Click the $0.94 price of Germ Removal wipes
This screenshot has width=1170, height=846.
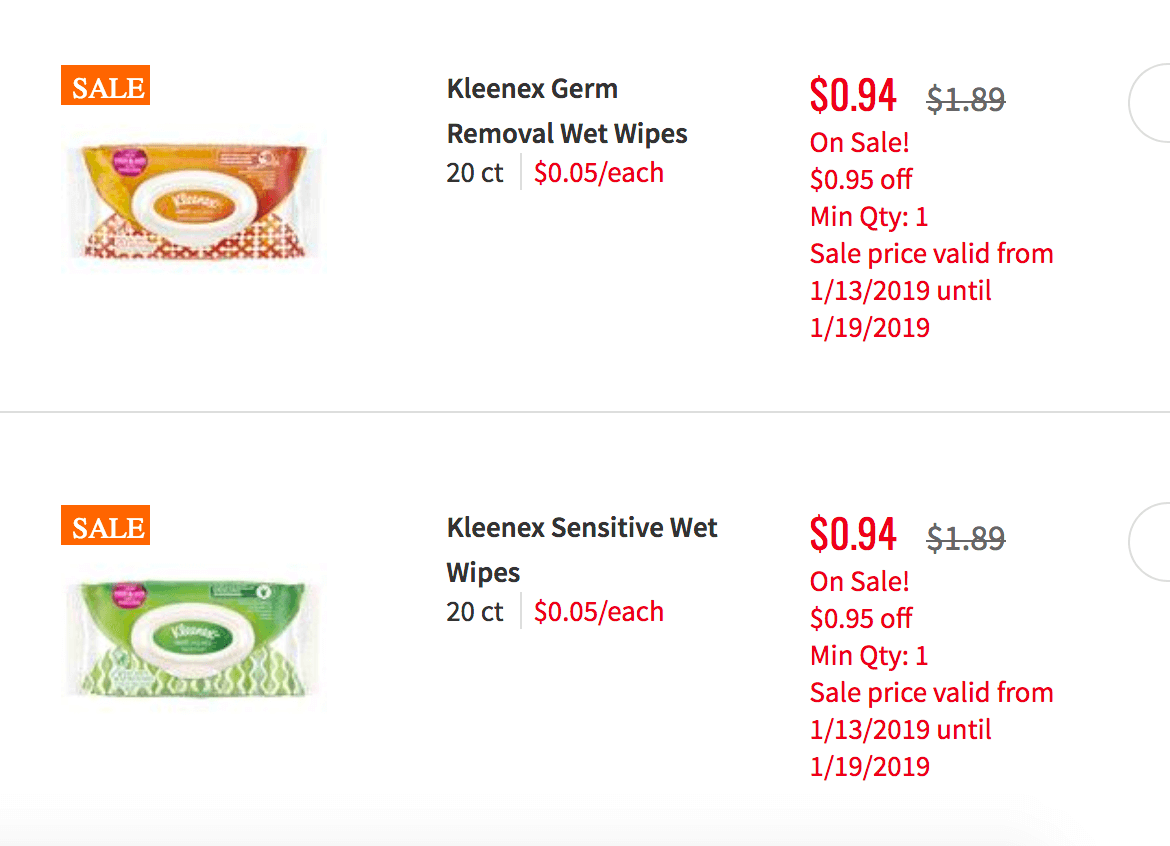(853, 95)
